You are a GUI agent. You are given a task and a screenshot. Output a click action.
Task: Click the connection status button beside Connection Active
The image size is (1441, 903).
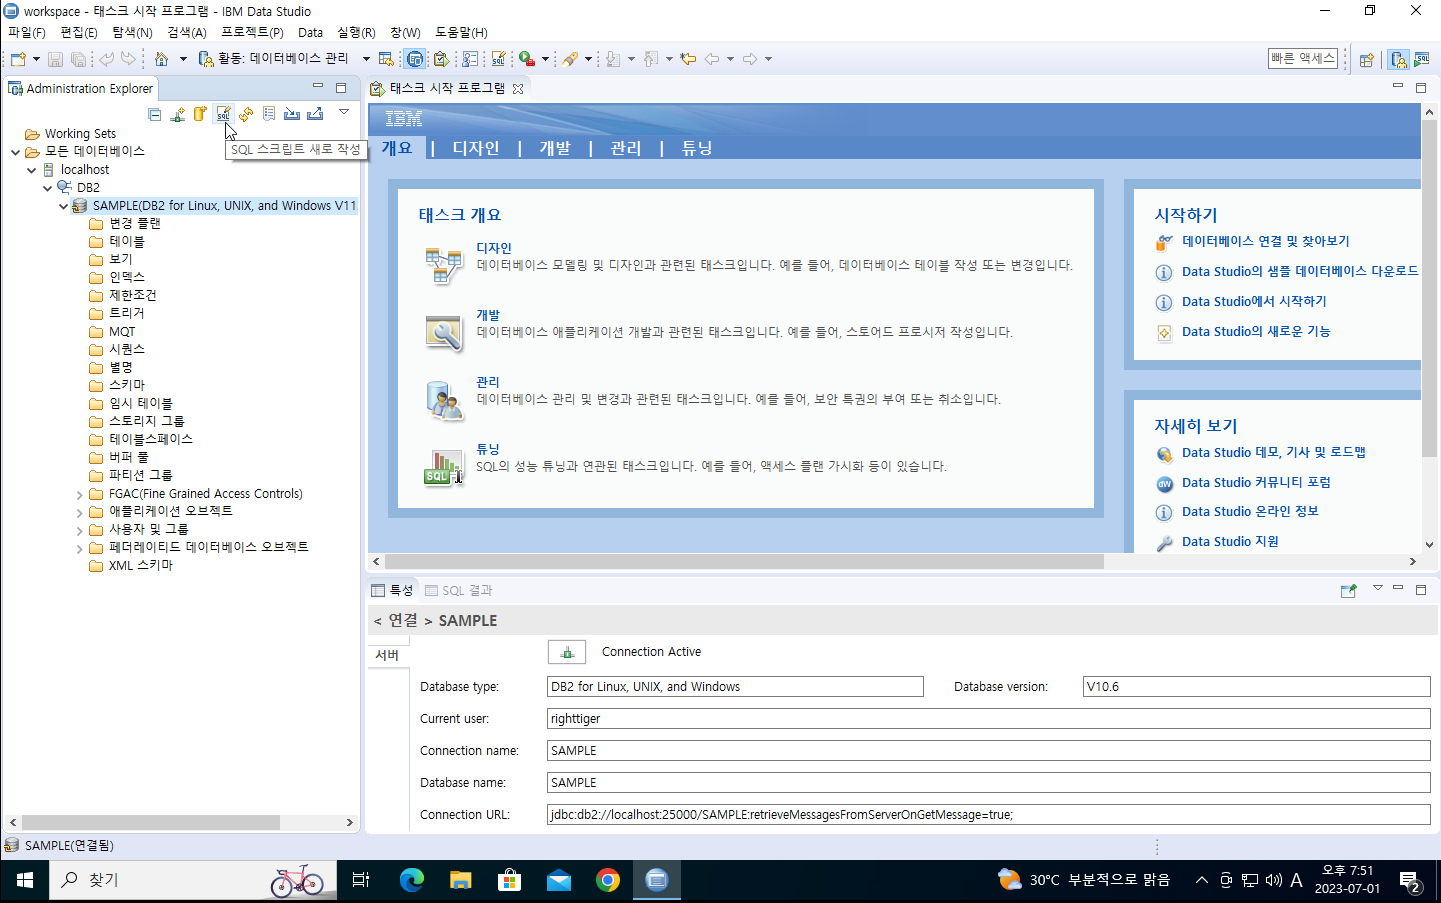coord(567,652)
